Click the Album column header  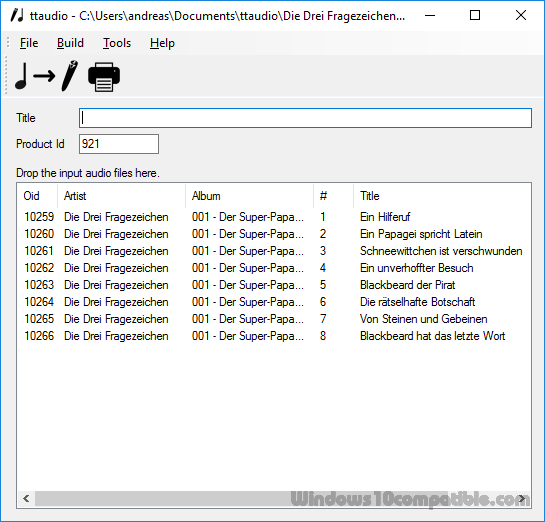click(x=249, y=196)
